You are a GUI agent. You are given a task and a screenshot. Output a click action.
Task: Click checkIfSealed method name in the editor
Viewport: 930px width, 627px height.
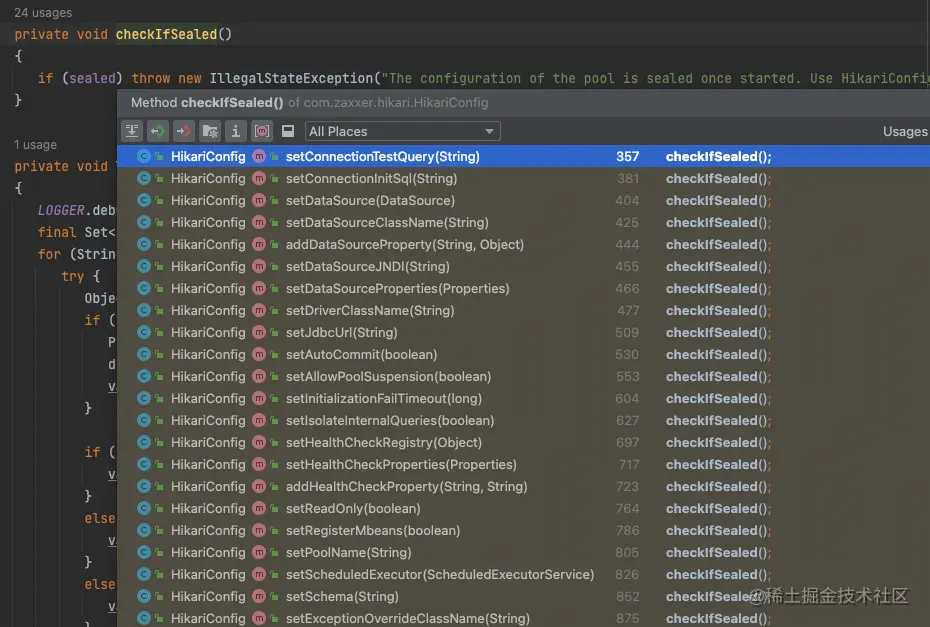pyautogui.click(x=167, y=34)
